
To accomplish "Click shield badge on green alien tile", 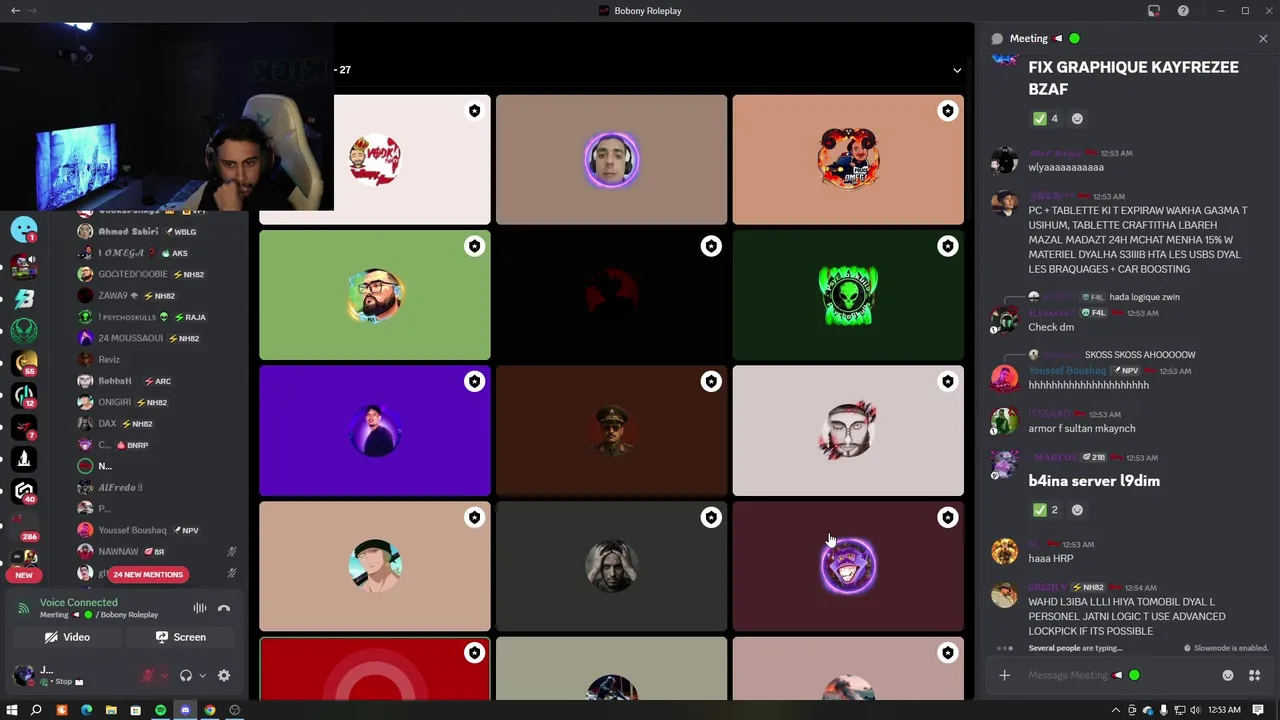I will click(x=947, y=246).
